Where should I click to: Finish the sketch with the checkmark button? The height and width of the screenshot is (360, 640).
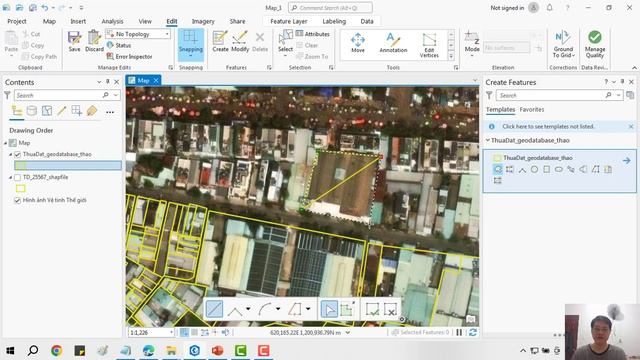click(372, 309)
